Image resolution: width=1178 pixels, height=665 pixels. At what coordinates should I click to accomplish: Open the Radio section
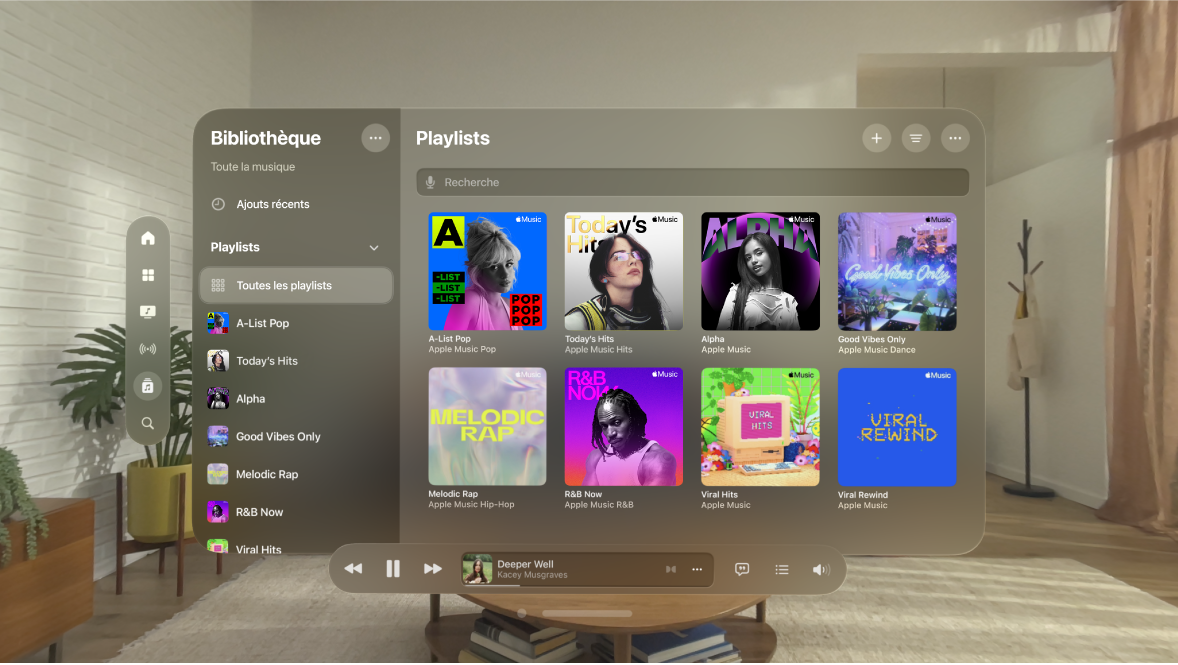click(148, 348)
